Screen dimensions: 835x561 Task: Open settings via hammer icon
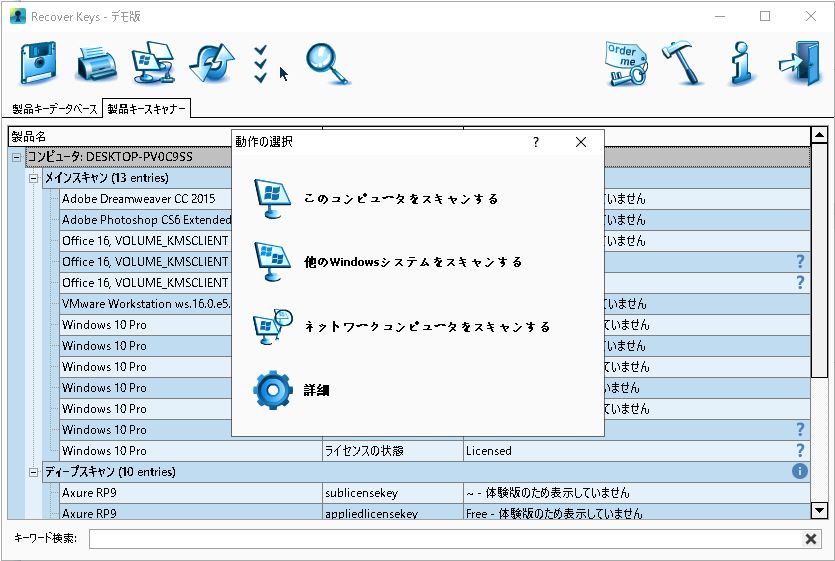pyautogui.click(x=681, y=63)
